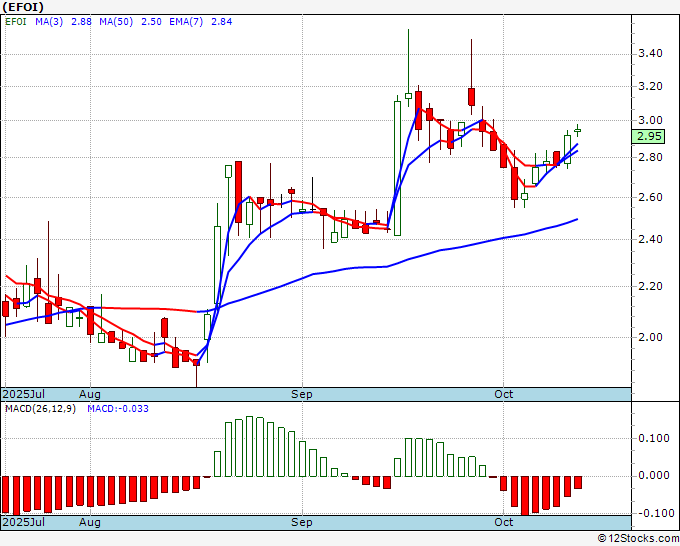Viewport: 680px width, 546px height.
Task: Click the (EFOI) chart title
Action: coord(23,7)
